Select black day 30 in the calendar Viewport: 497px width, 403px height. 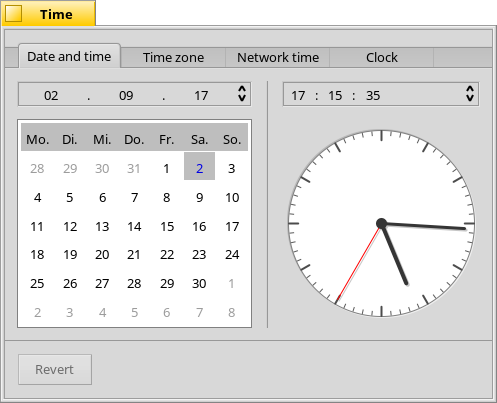tap(199, 284)
